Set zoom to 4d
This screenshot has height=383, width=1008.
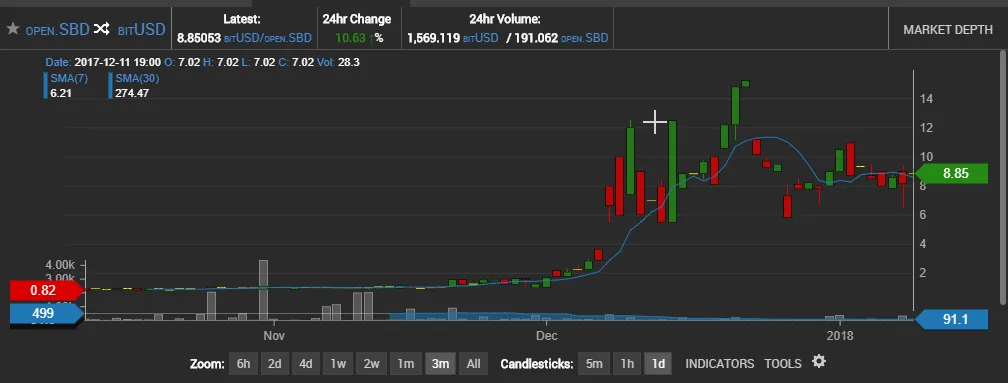pos(305,364)
